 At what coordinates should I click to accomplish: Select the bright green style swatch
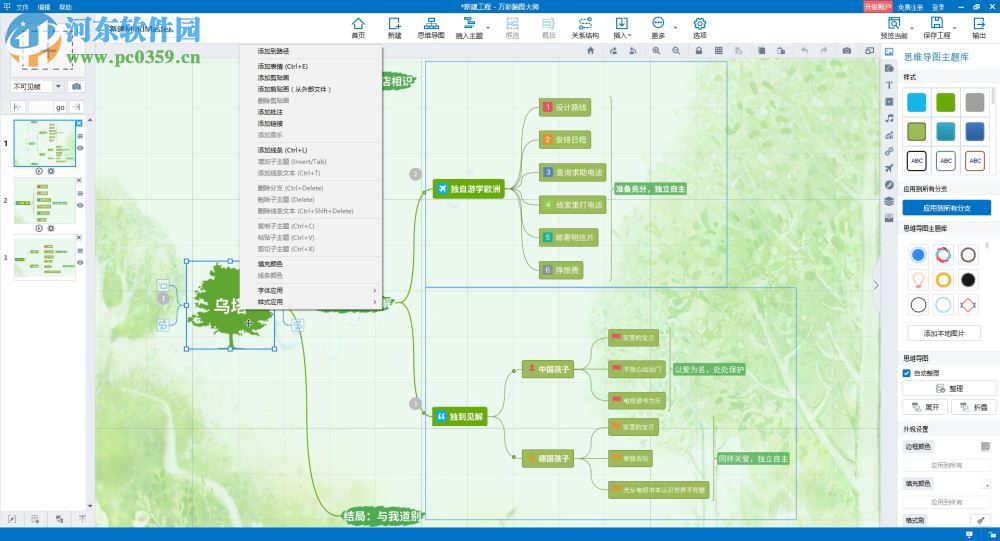(x=946, y=102)
